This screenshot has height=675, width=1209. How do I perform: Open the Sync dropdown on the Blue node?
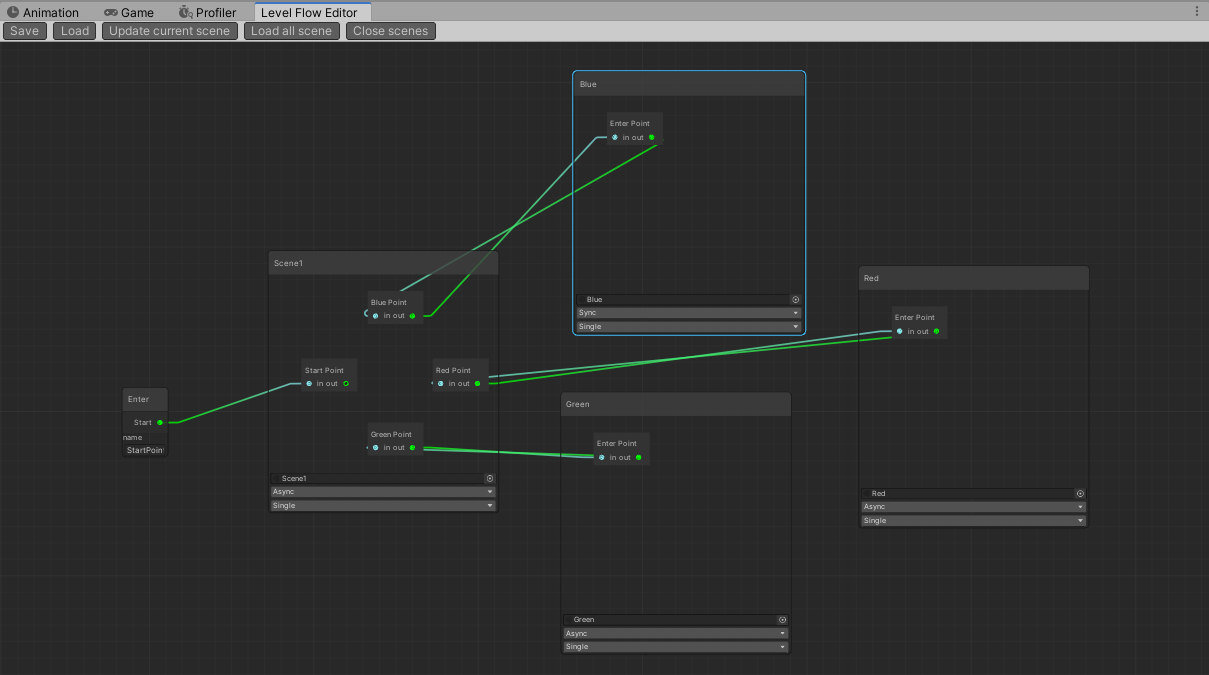pos(688,312)
